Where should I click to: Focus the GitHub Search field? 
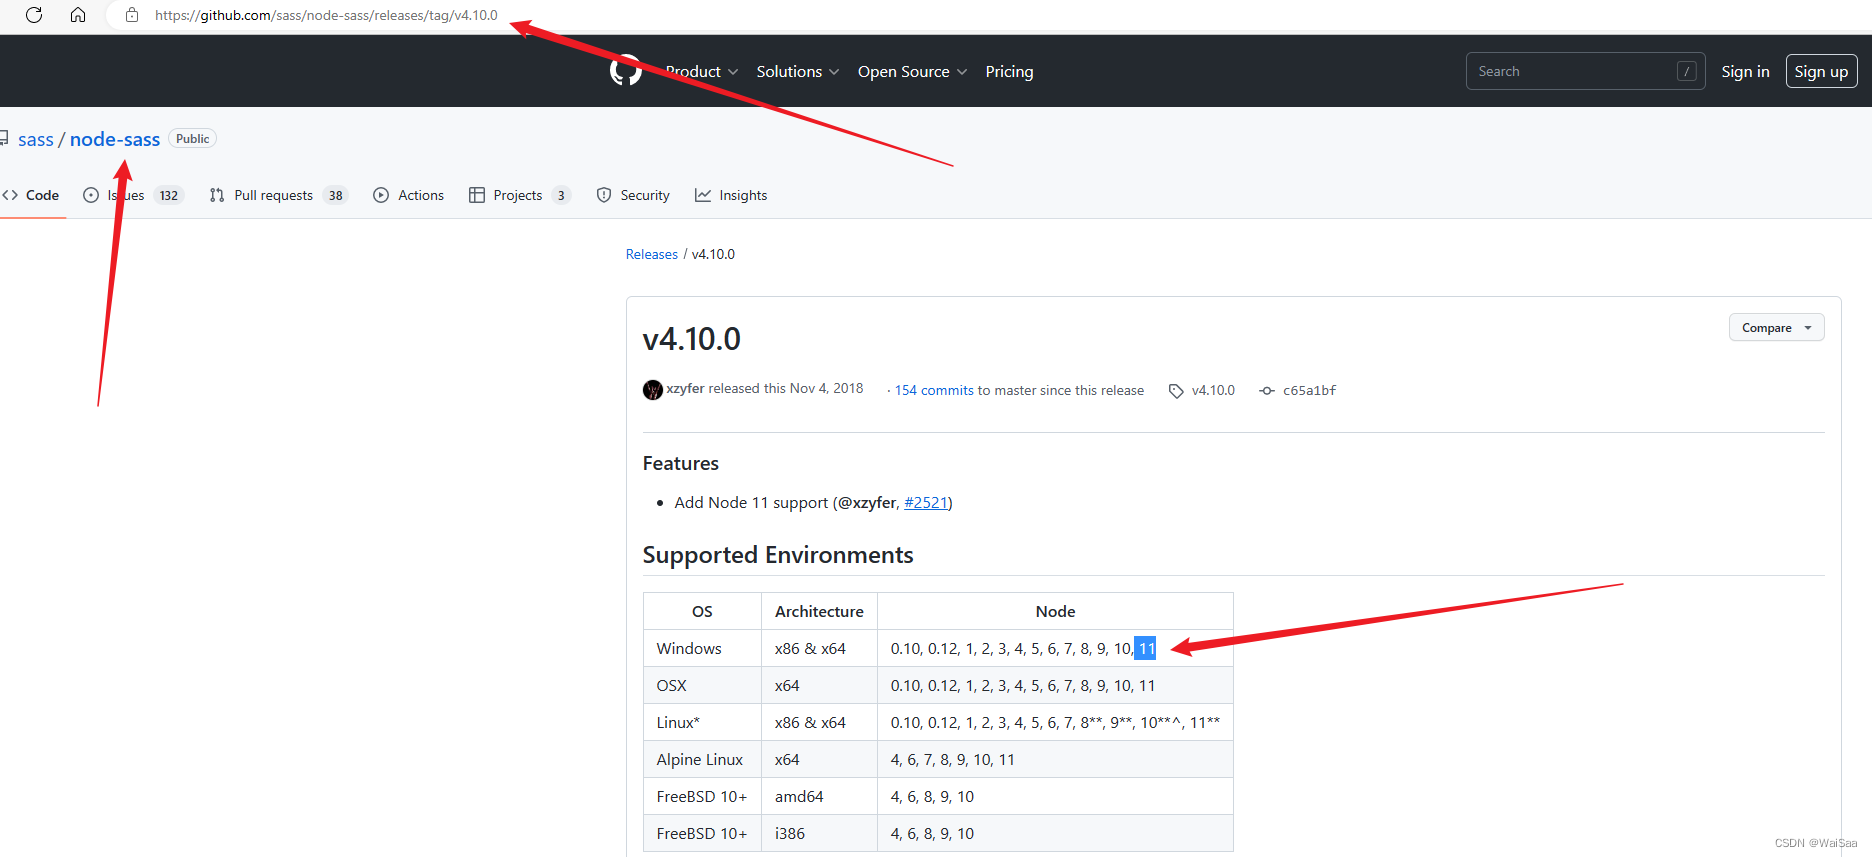pos(1585,71)
